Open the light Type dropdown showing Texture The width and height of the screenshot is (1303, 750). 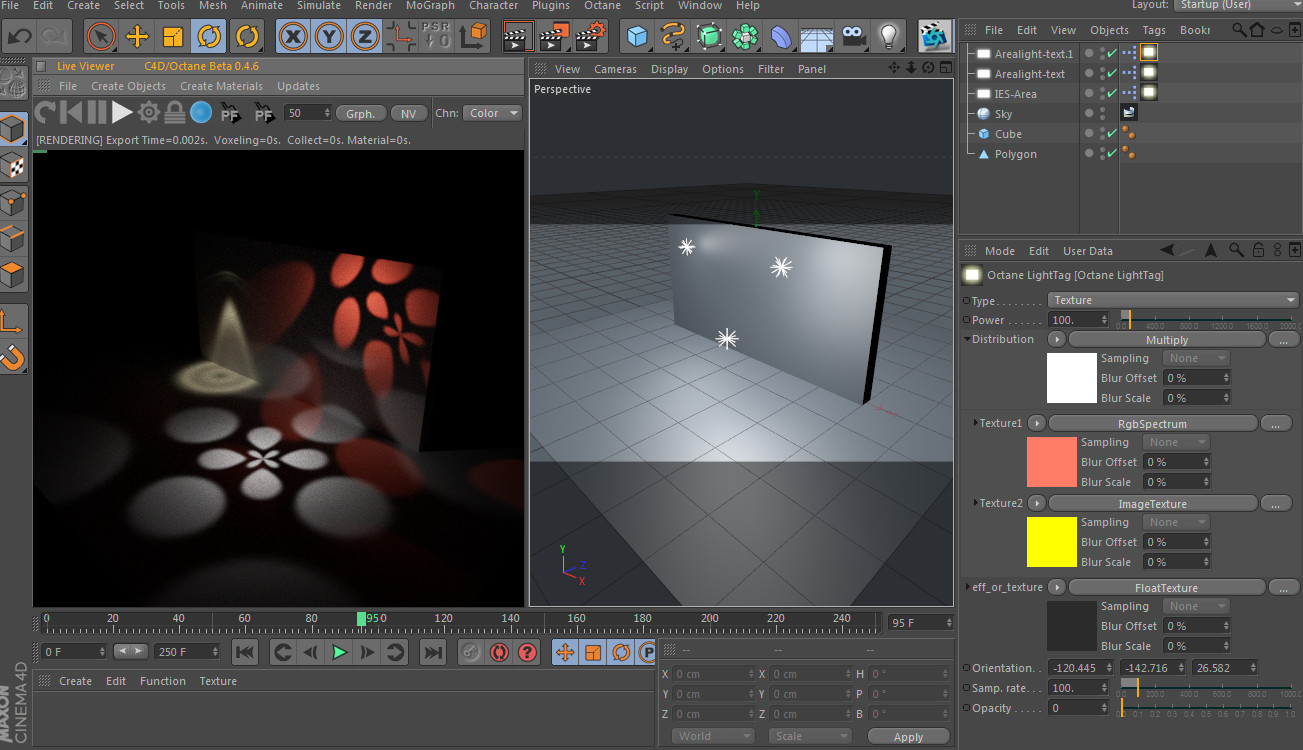[1172, 300]
